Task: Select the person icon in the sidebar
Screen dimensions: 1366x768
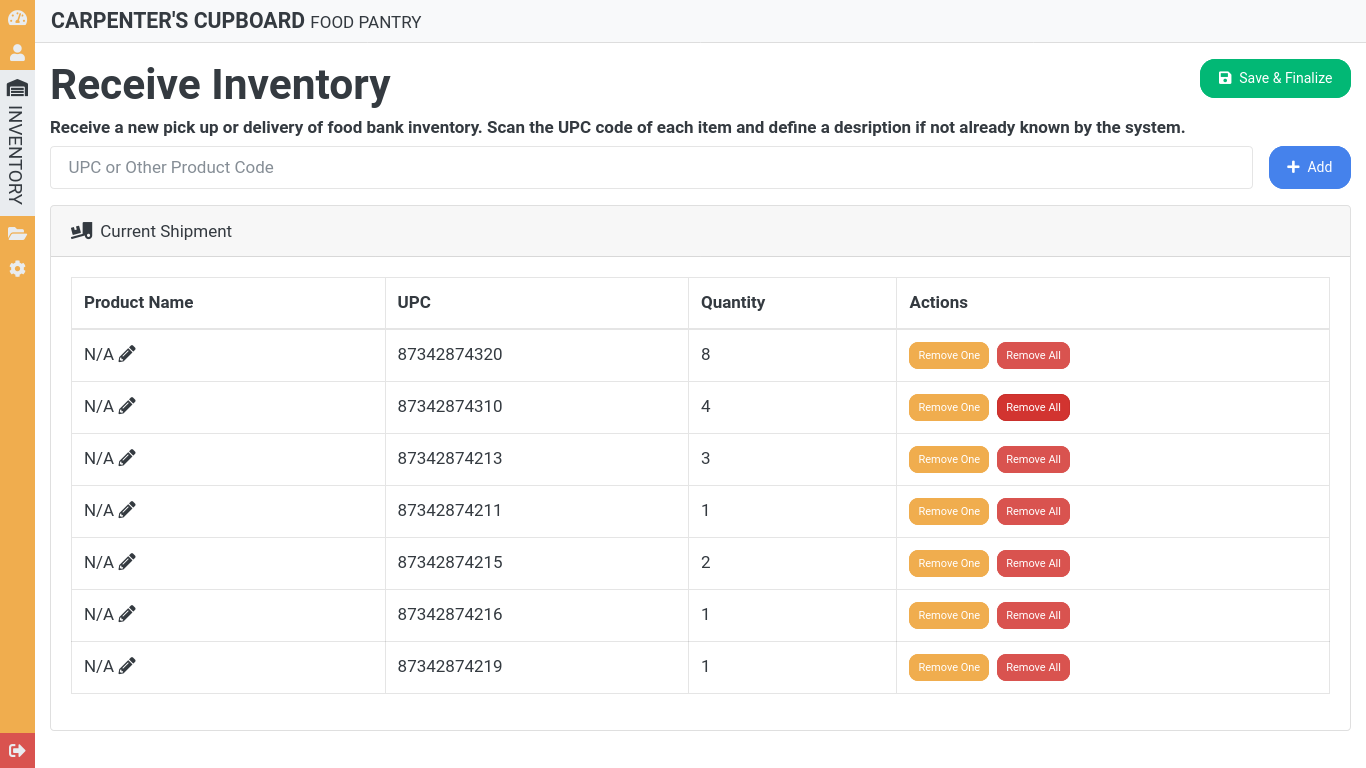Action: pyautogui.click(x=17, y=52)
